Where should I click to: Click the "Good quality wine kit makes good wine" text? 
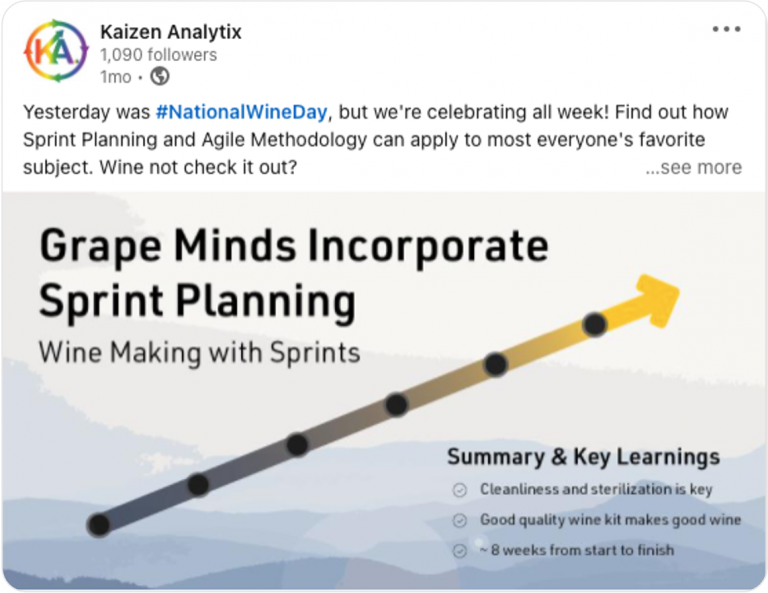pos(610,520)
